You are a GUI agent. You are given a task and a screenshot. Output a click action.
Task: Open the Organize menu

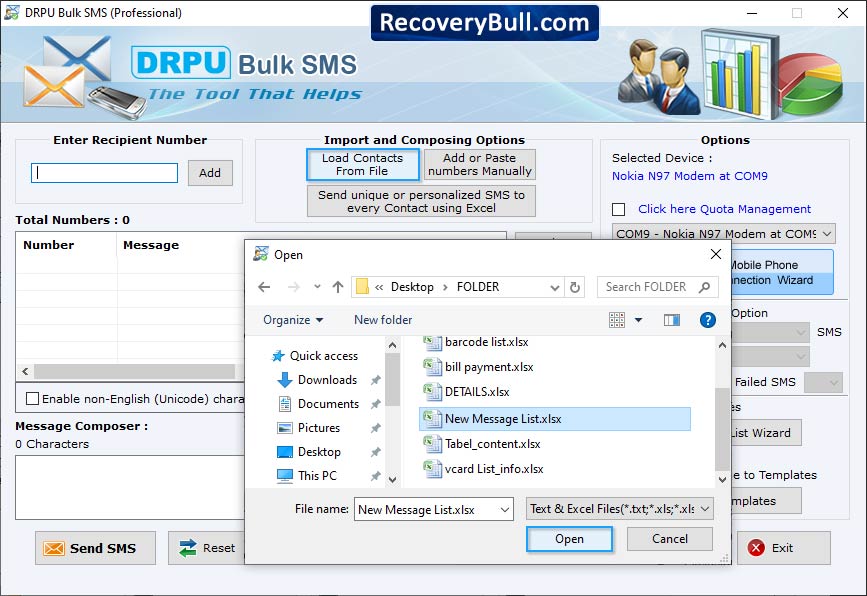tap(293, 320)
